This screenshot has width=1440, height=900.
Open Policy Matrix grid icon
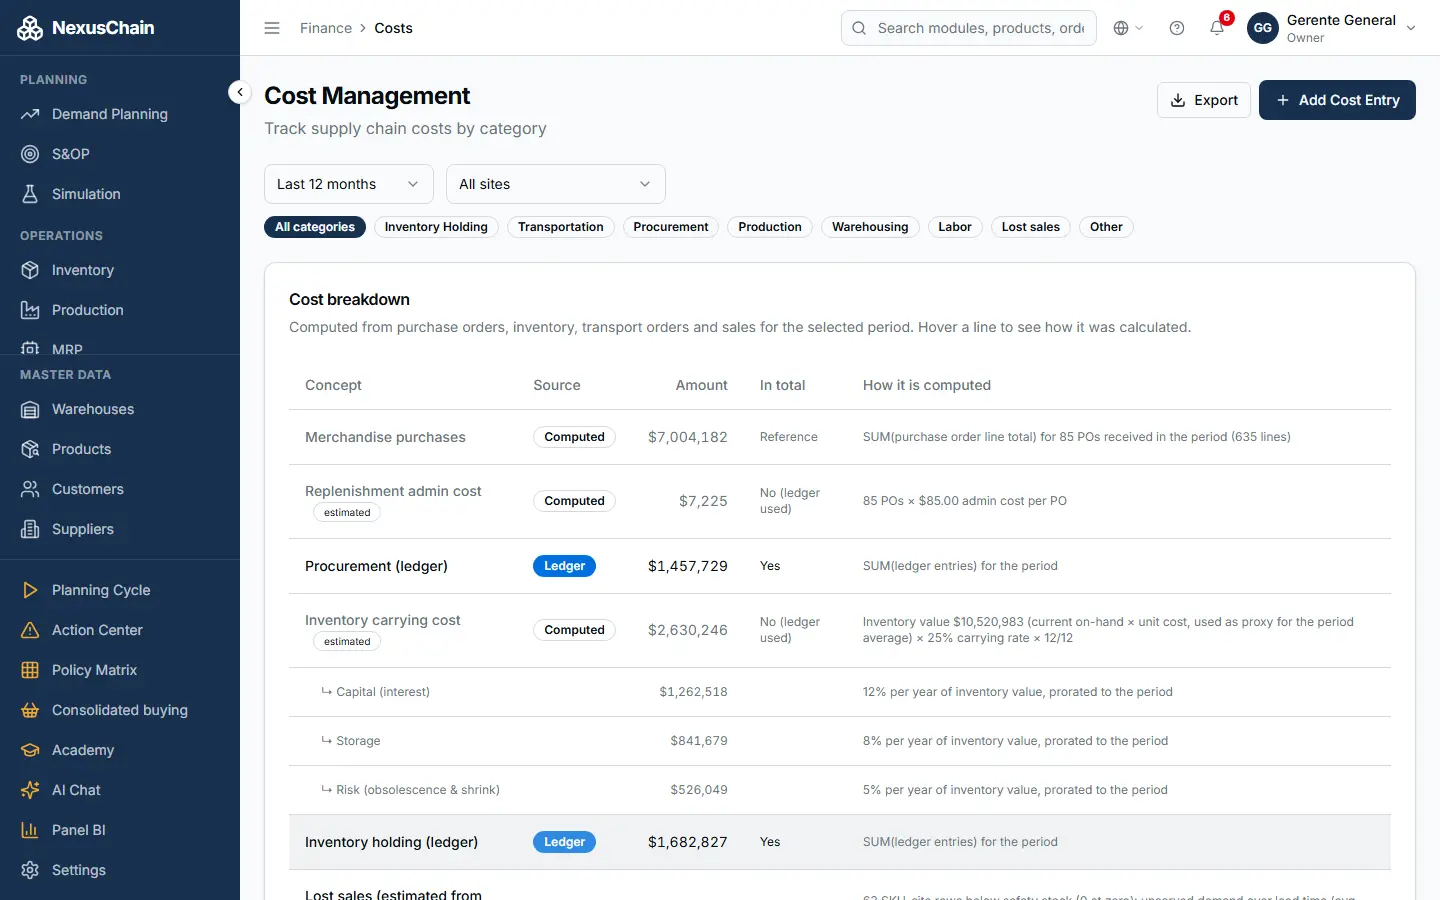[30, 670]
